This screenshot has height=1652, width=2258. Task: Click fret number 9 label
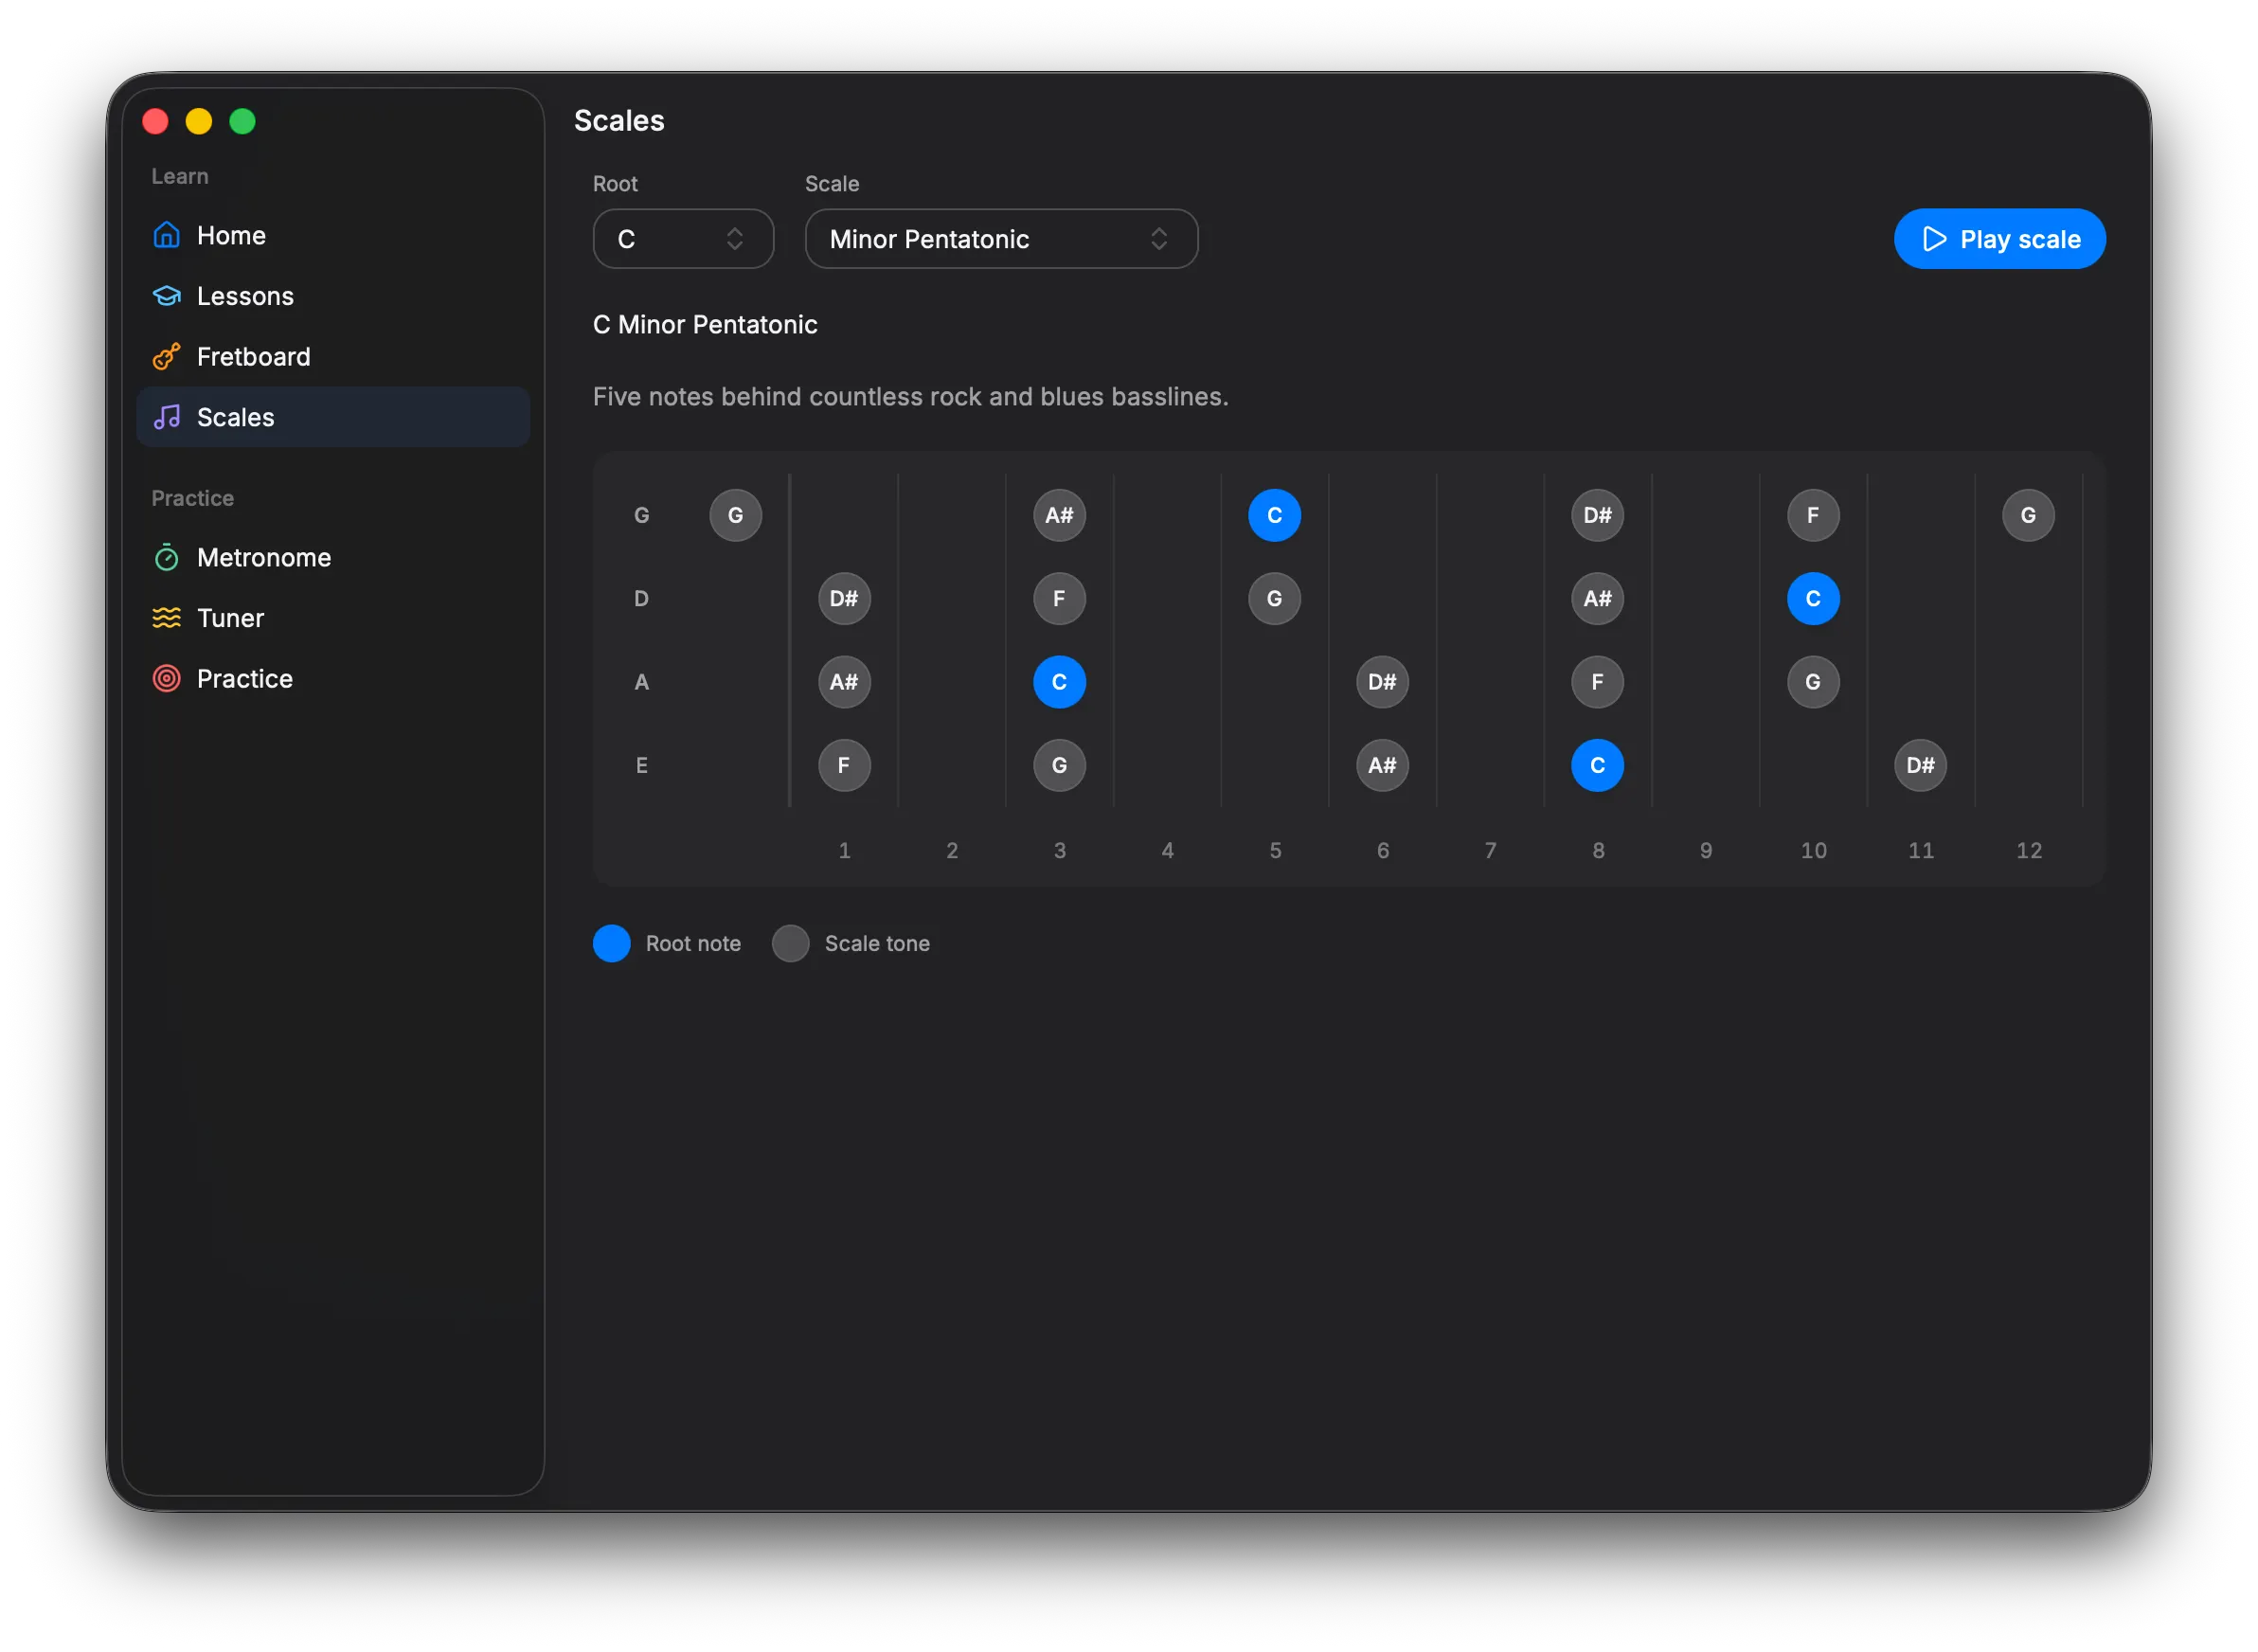1705,850
